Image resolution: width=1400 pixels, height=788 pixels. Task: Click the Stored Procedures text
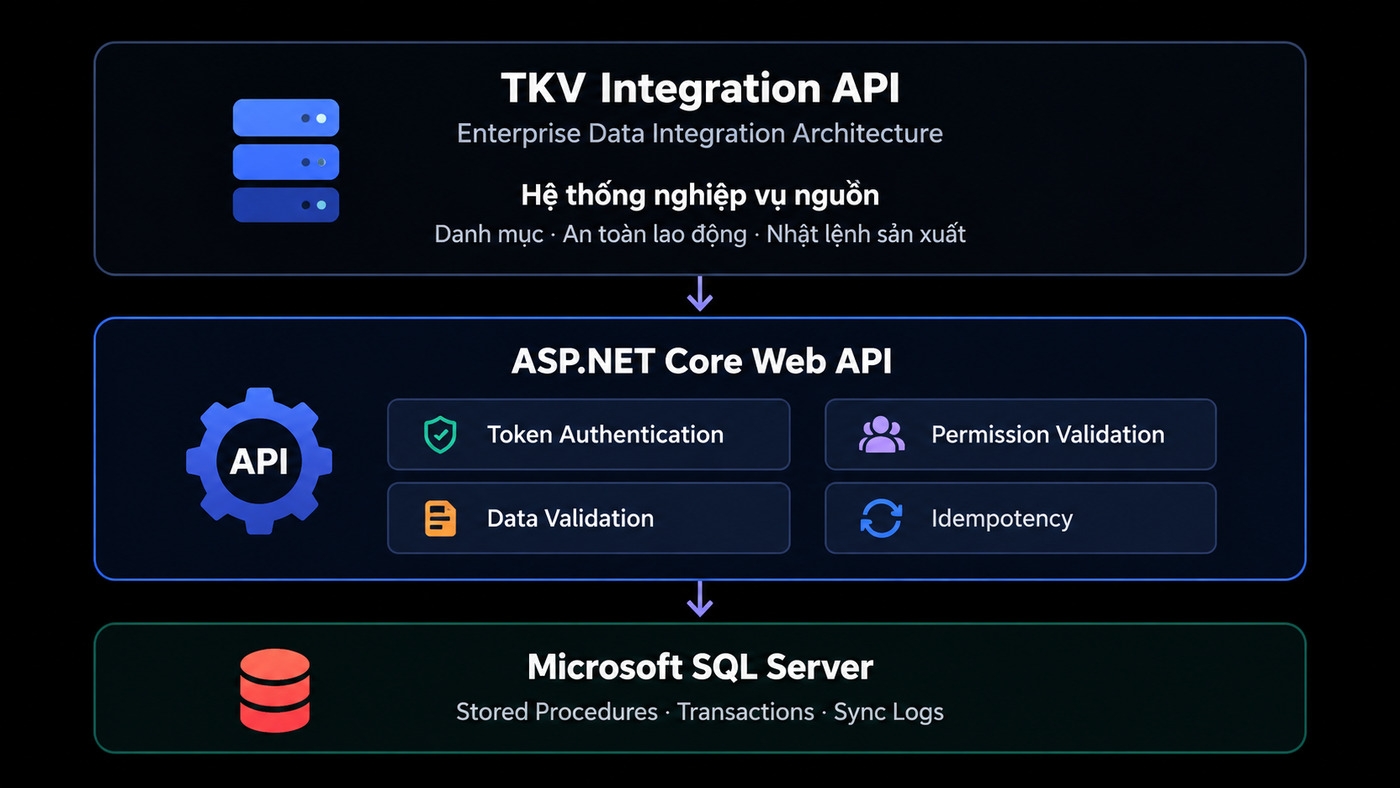click(557, 712)
